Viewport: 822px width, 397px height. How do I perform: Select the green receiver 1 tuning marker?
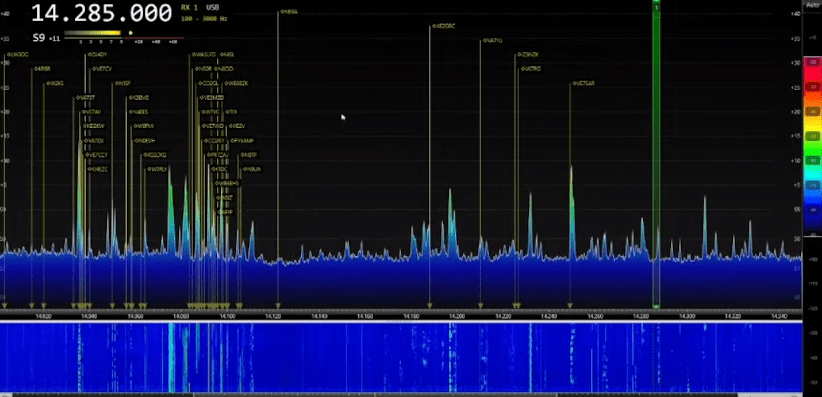656,155
